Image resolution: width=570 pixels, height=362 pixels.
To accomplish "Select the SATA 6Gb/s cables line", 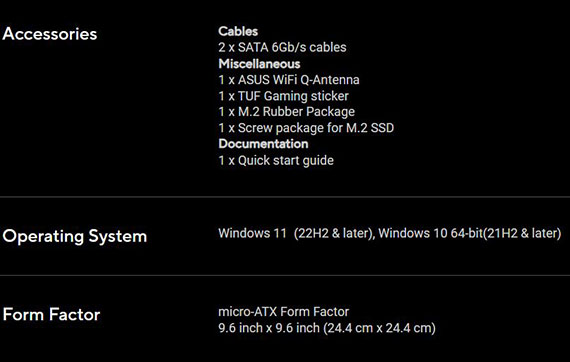I will tap(282, 47).
